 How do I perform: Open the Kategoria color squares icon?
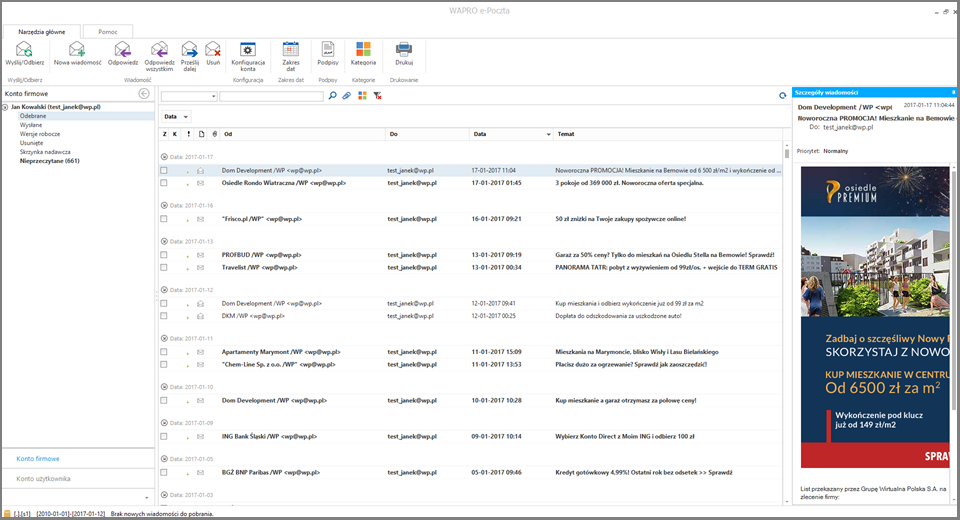coord(363,50)
